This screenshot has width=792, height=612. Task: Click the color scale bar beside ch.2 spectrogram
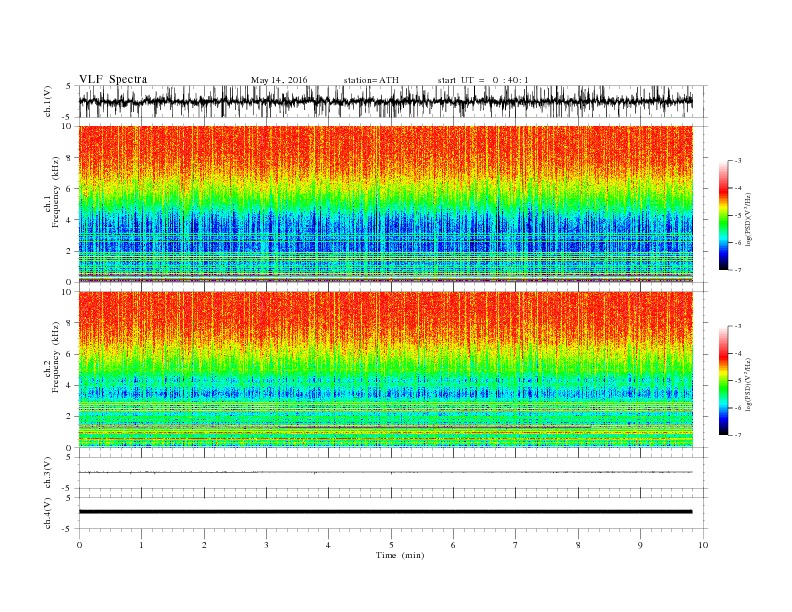(723, 380)
